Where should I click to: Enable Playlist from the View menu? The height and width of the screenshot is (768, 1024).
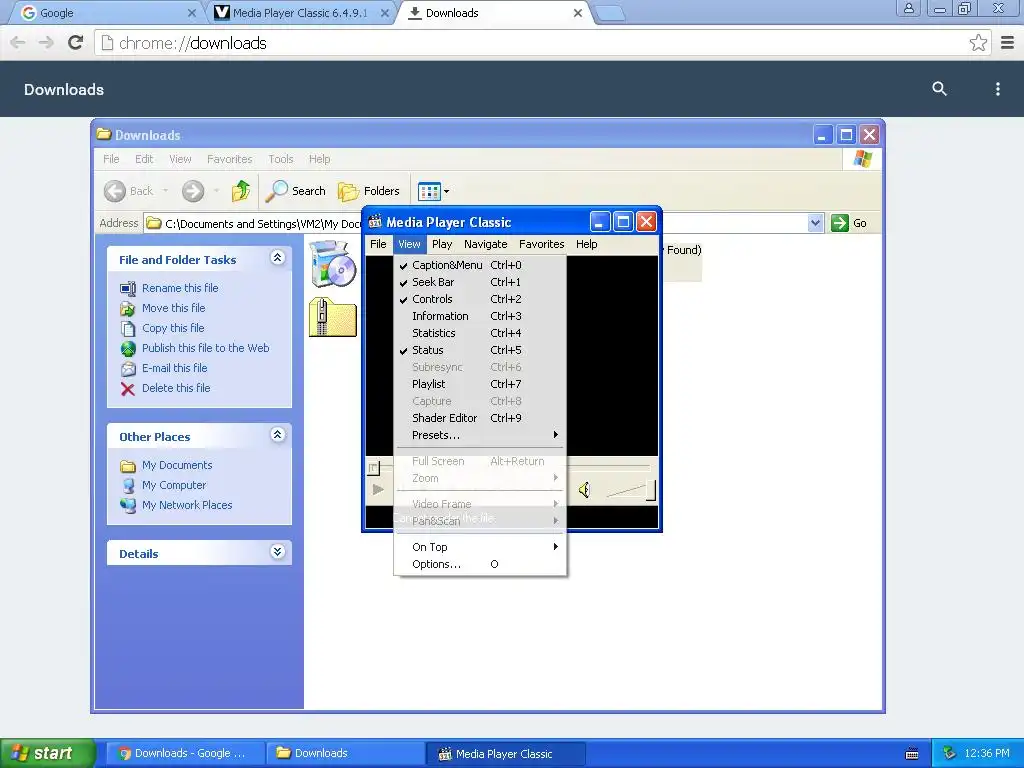point(480,384)
